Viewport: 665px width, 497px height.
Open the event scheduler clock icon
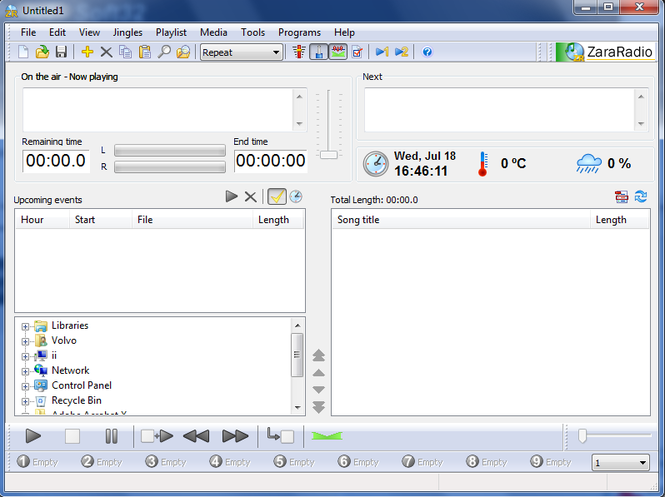tap(296, 196)
